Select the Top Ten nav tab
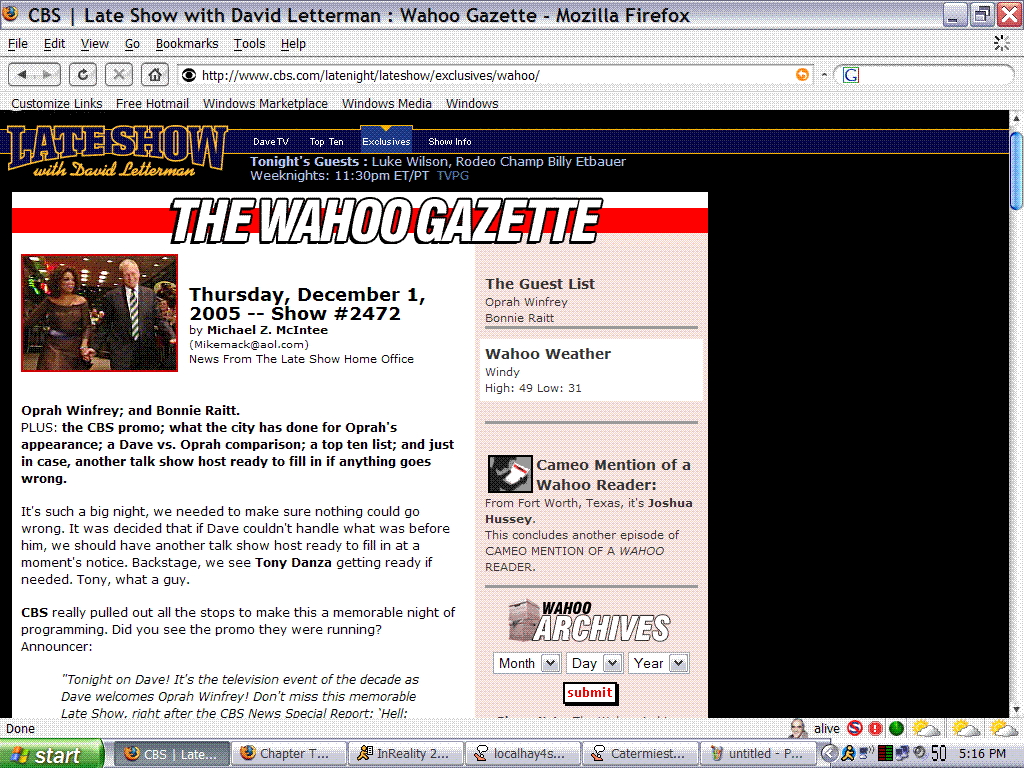 coord(327,142)
